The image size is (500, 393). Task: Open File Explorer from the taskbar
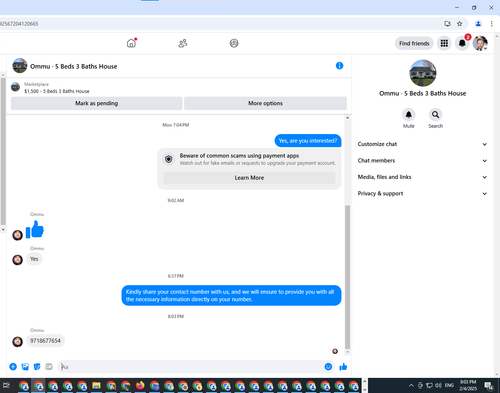[96, 386]
